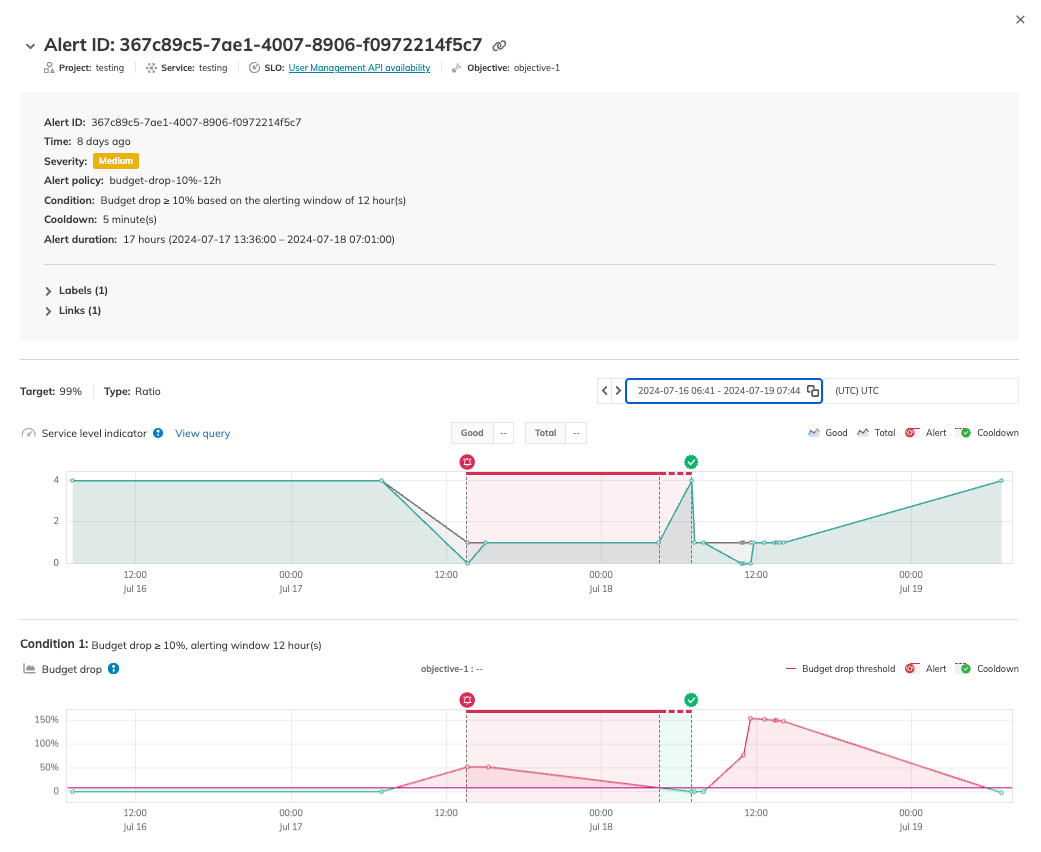Click the Good value box
The image size is (1041, 852).
pyautogui.click(x=483, y=433)
